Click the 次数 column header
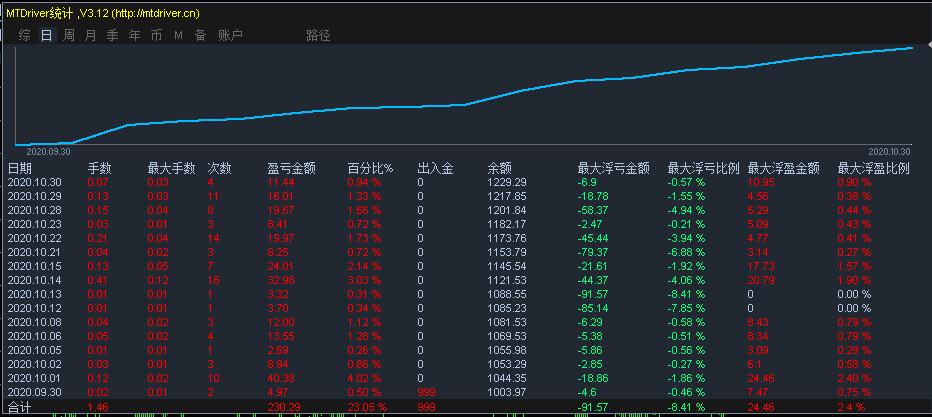The width and height of the screenshot is (932, 417). coord(219,169)
